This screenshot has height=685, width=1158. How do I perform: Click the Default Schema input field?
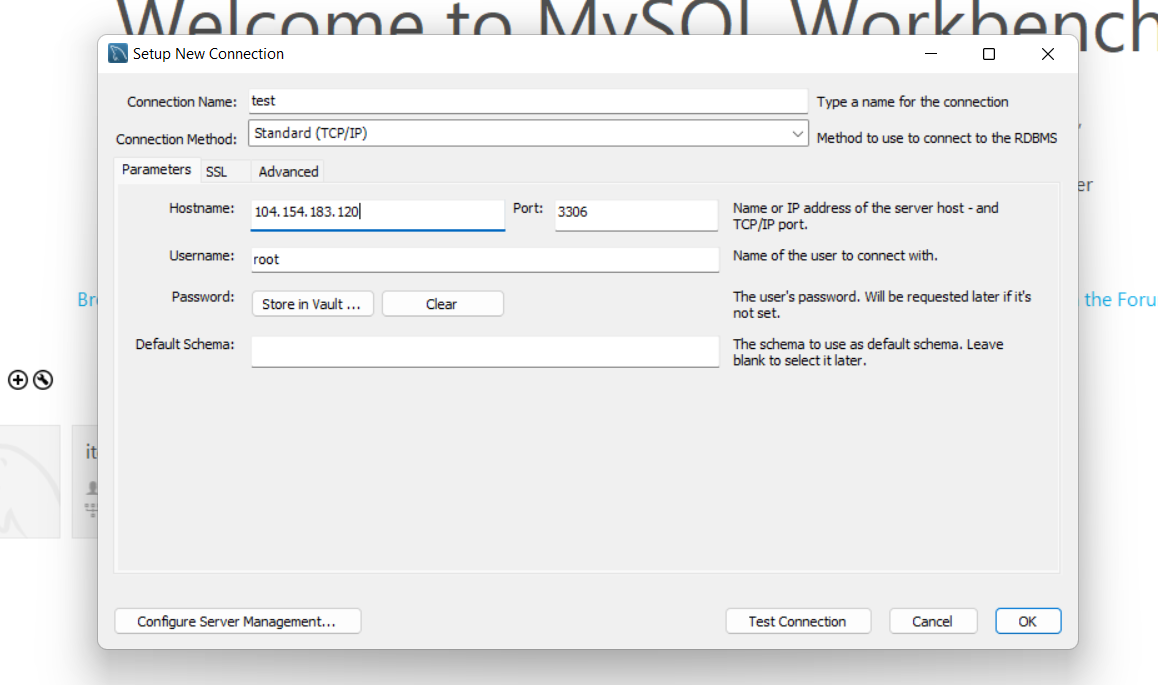pyautogui.click(x=484, y=351)
